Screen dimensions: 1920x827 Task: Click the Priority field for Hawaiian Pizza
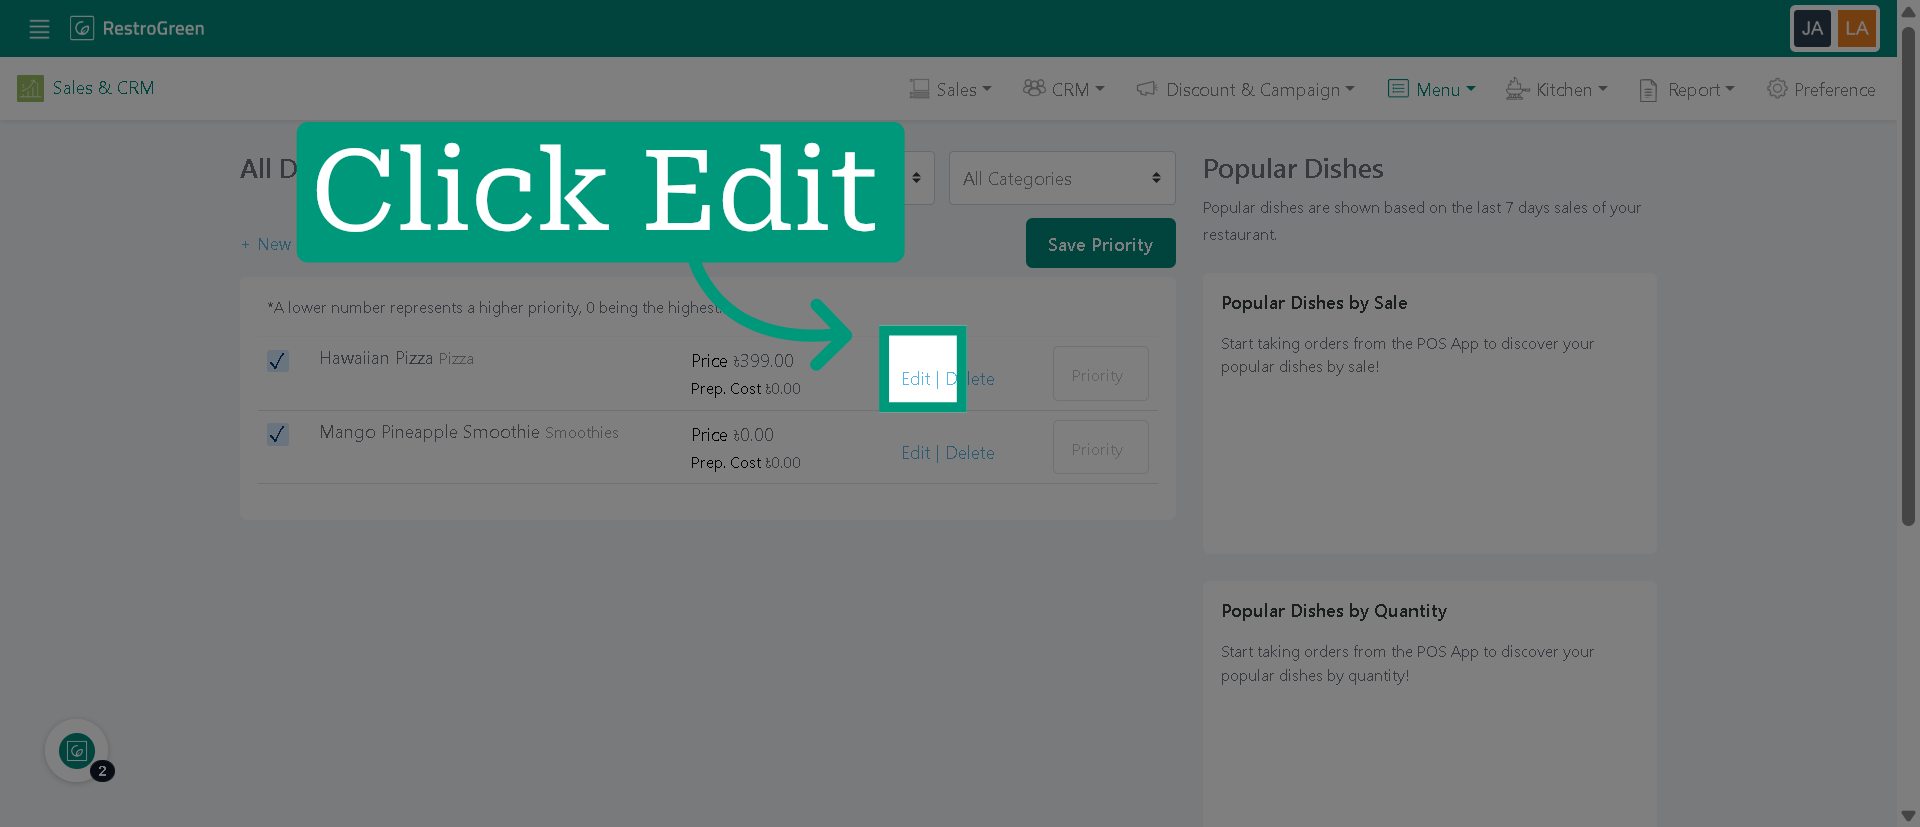(1100, 374)
